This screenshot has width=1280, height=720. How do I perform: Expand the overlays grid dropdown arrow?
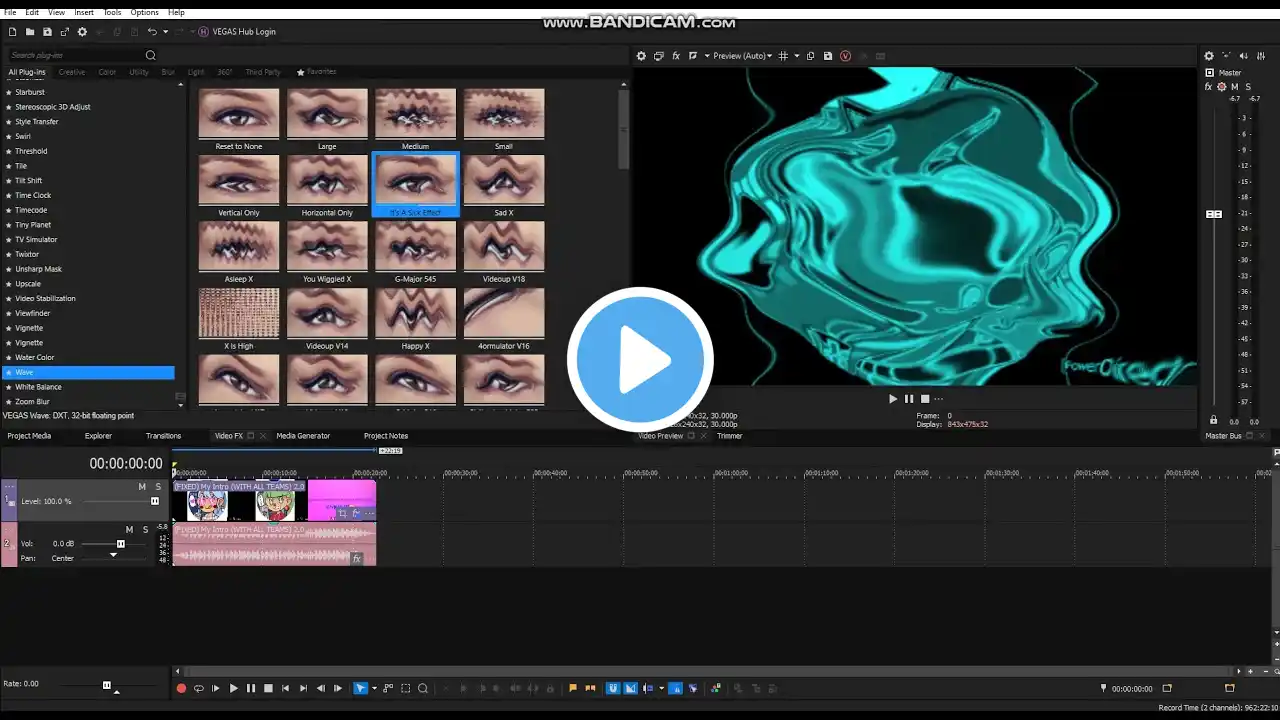pyautogui.click(x=797, y=56)
